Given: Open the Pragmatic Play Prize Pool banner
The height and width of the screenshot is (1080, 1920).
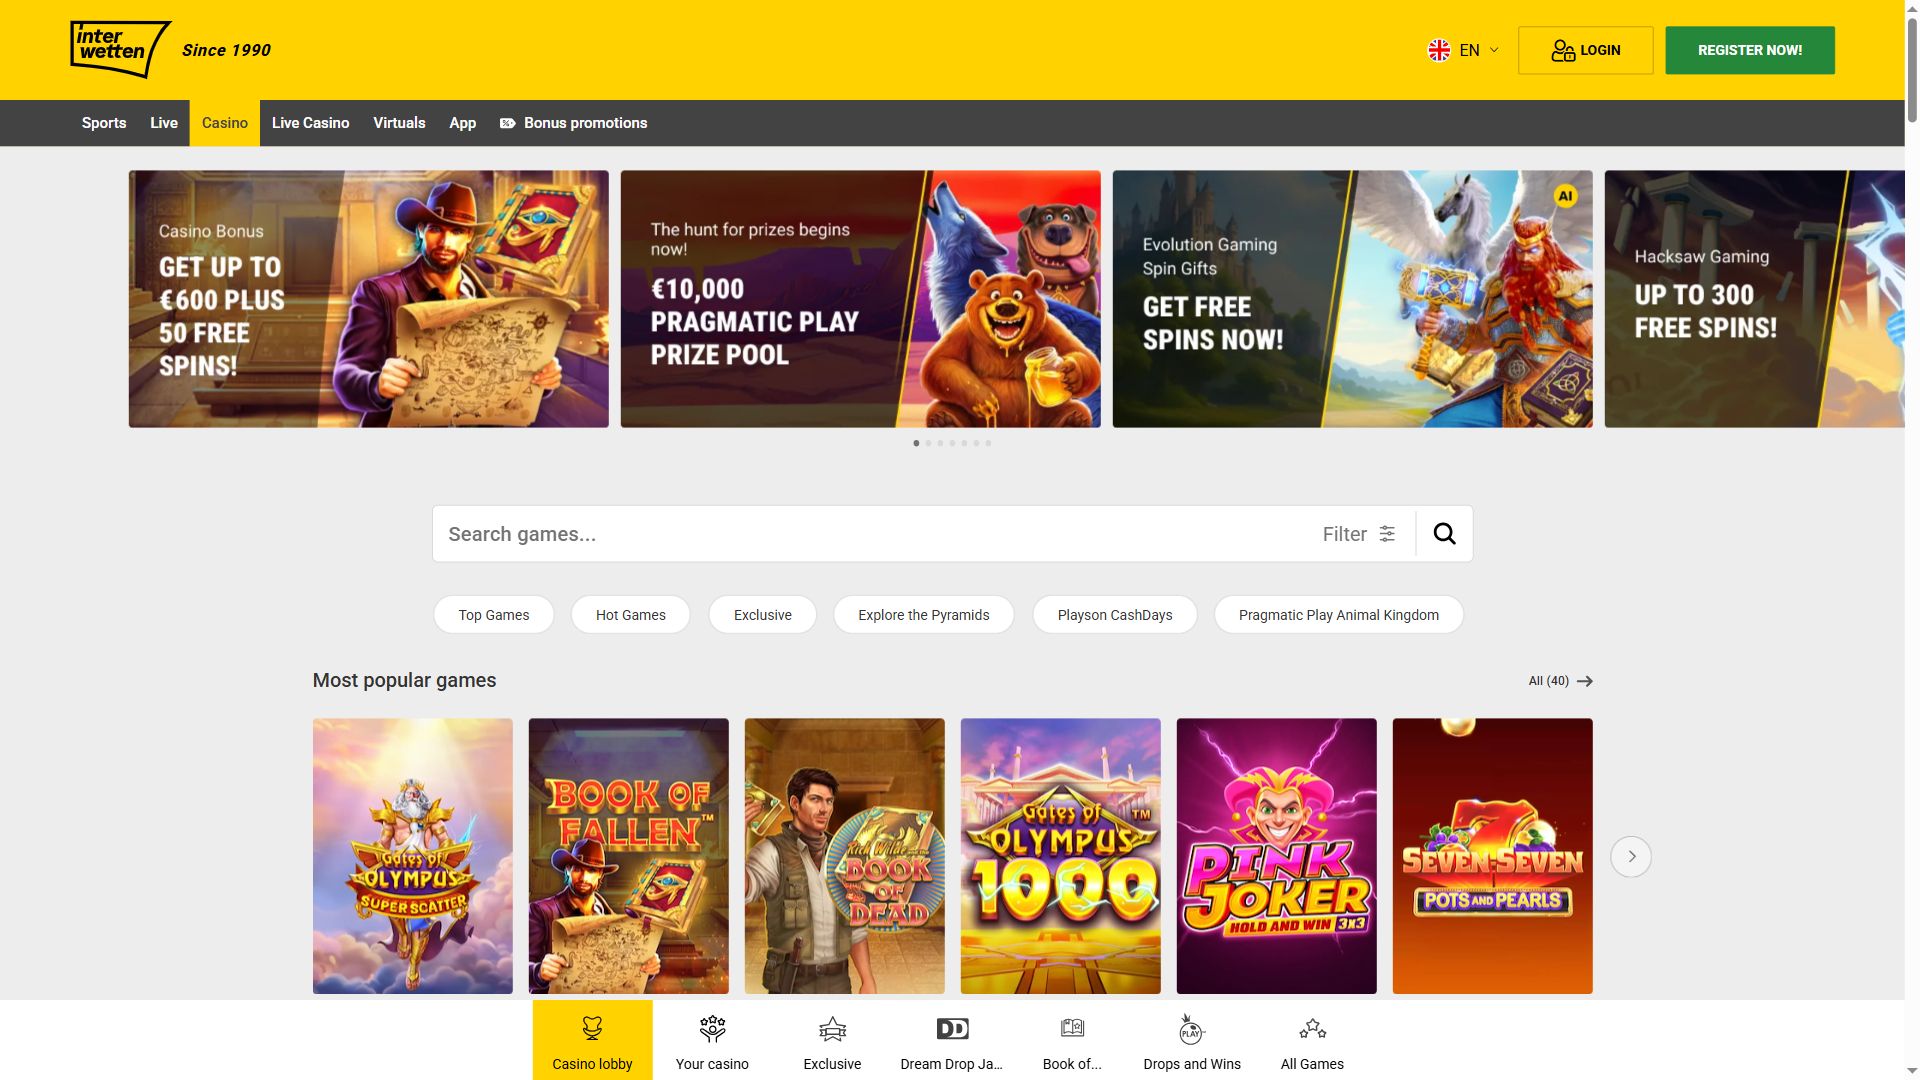Looking at the screenshot, I should [x=860, y=299].
